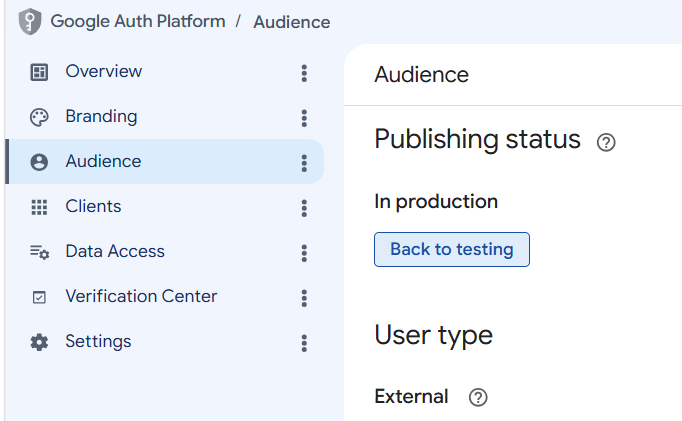The width and height of the screenshot is (682, 421).
Task: Click the 'External' user type text
Action: 411,397
